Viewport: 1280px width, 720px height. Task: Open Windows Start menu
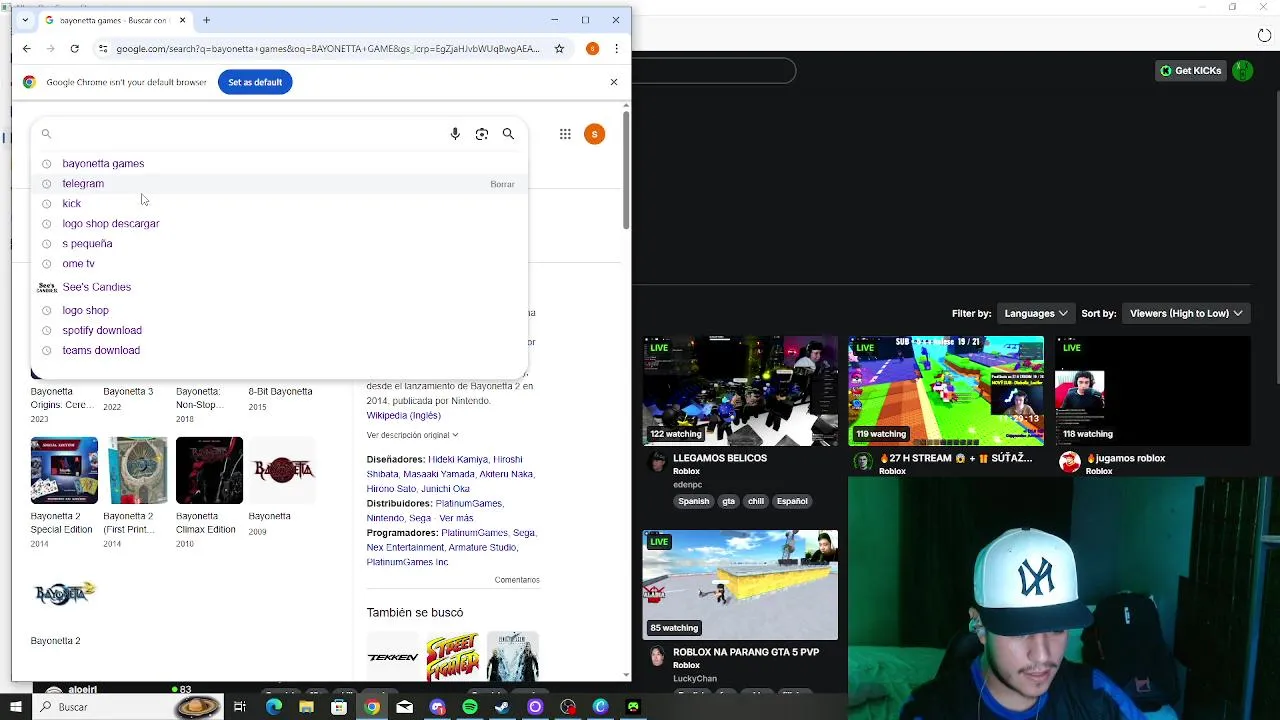15,707
